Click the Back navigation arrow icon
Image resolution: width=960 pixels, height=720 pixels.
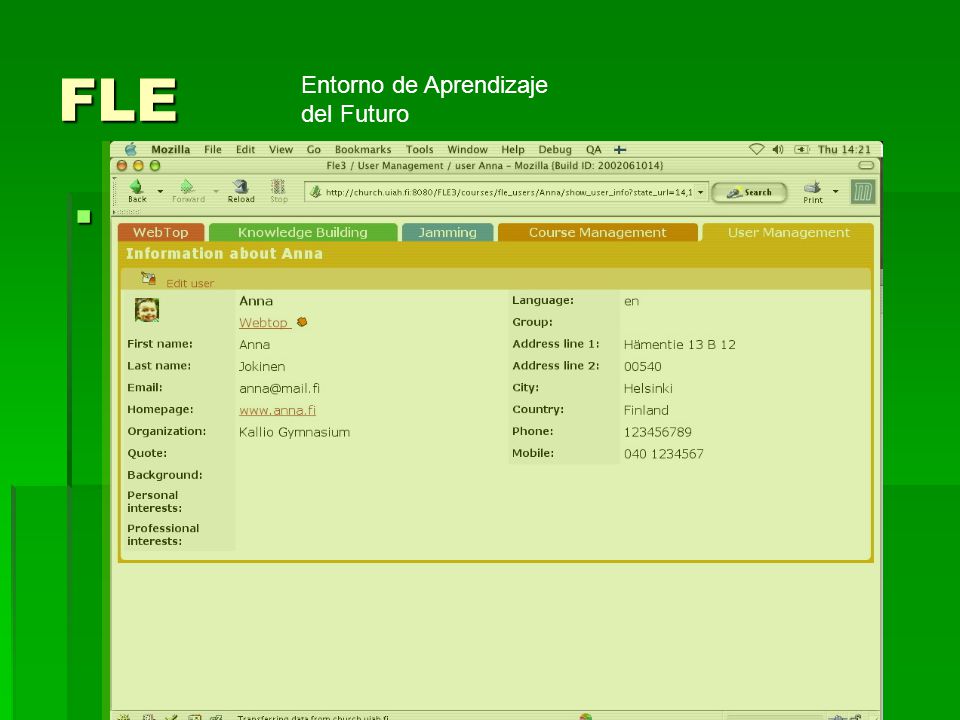click(137, 186)
